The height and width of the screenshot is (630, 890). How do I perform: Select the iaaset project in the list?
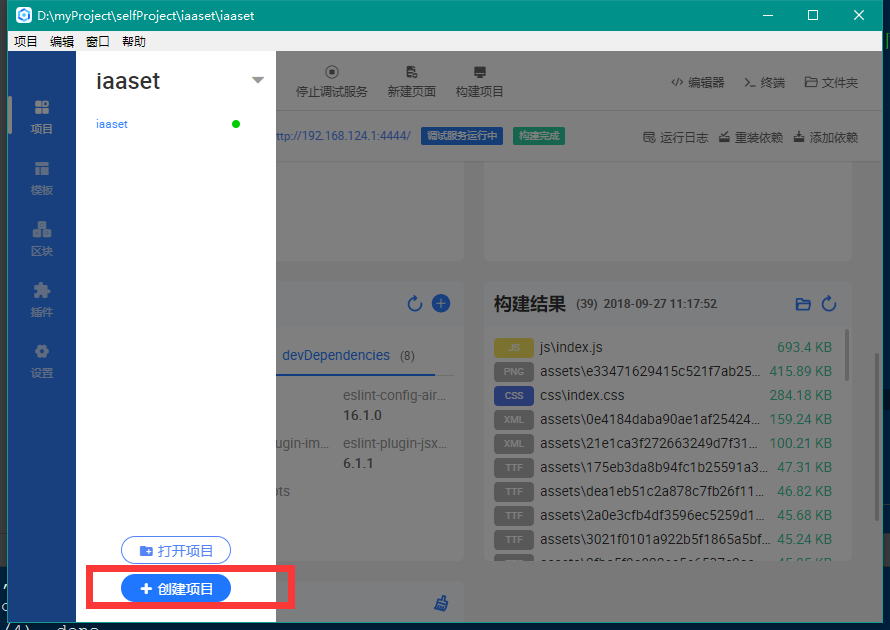112,124
